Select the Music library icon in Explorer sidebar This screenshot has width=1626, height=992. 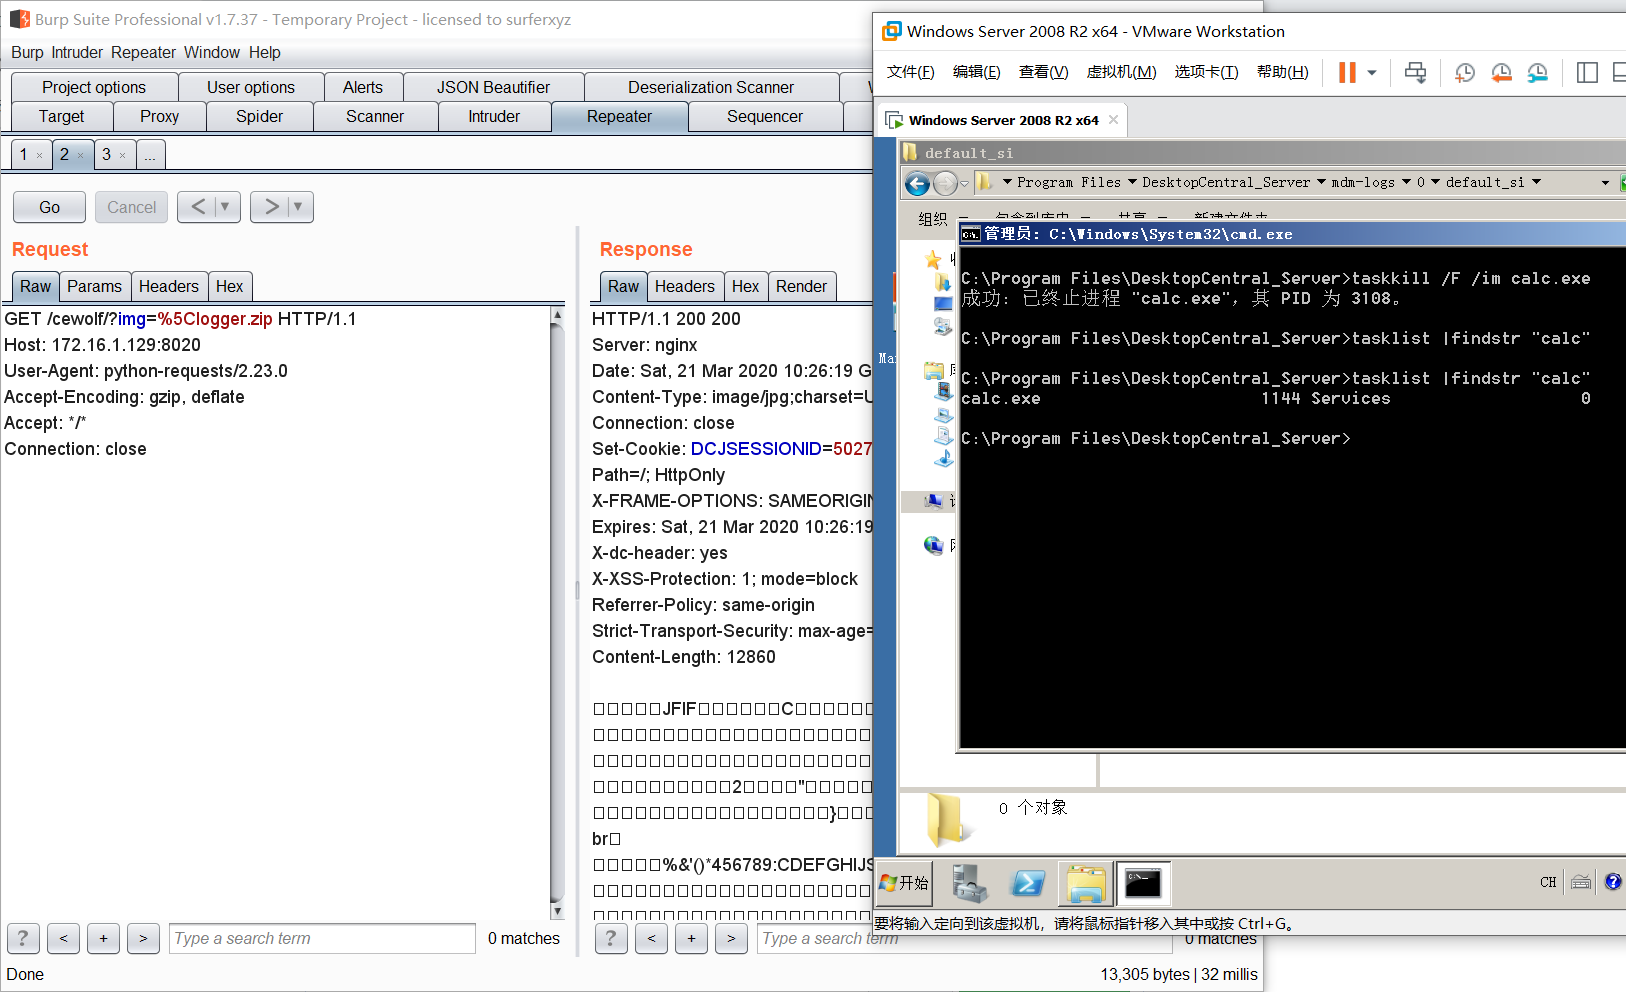point(943,458)
